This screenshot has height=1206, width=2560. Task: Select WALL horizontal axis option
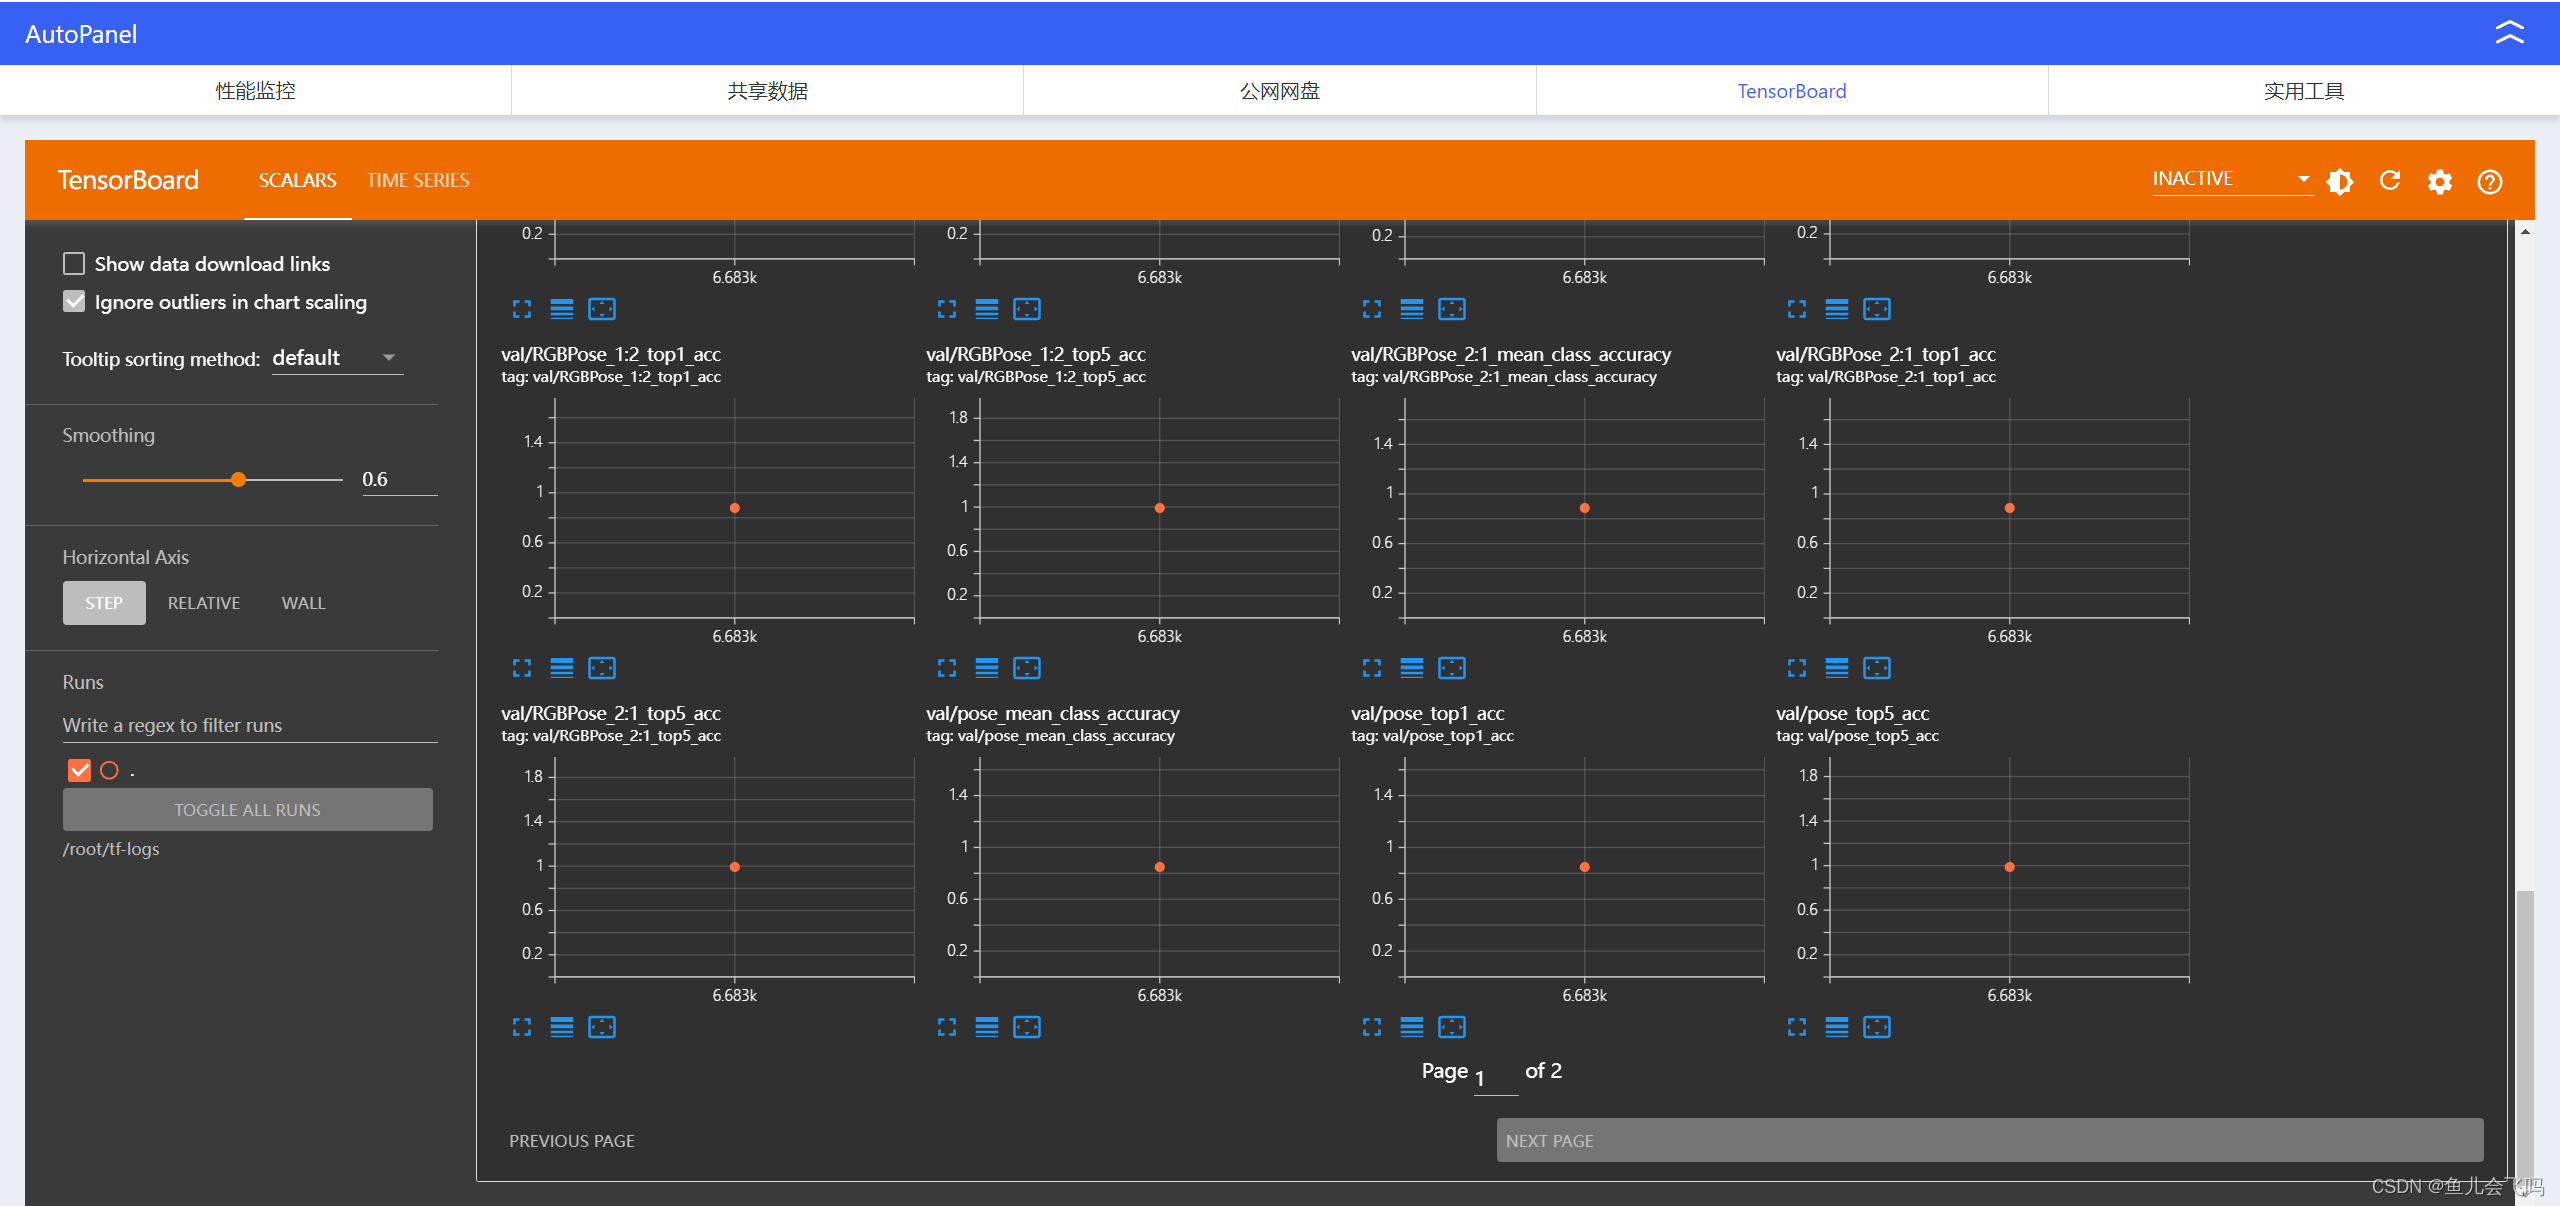[x=303, y=603]
